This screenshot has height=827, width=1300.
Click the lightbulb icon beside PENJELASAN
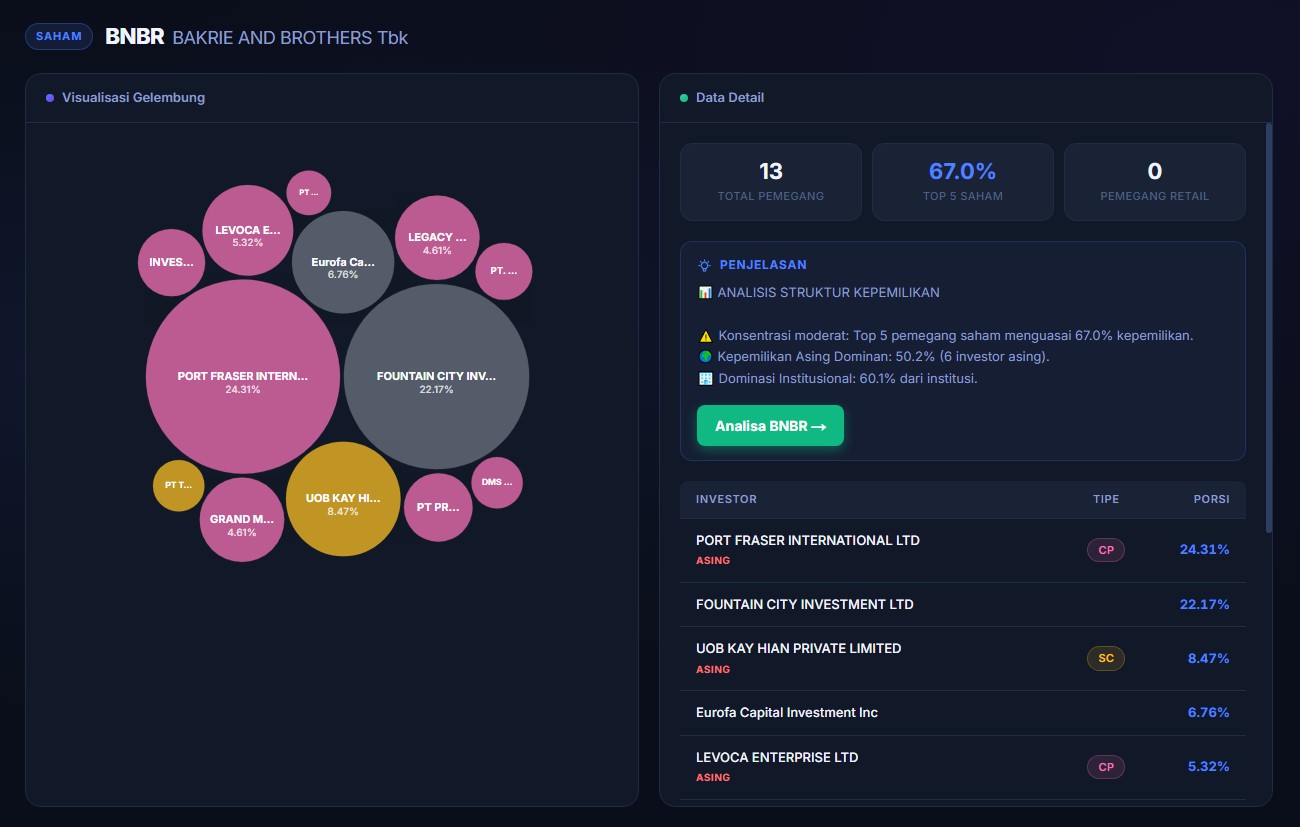click(705, 265)
